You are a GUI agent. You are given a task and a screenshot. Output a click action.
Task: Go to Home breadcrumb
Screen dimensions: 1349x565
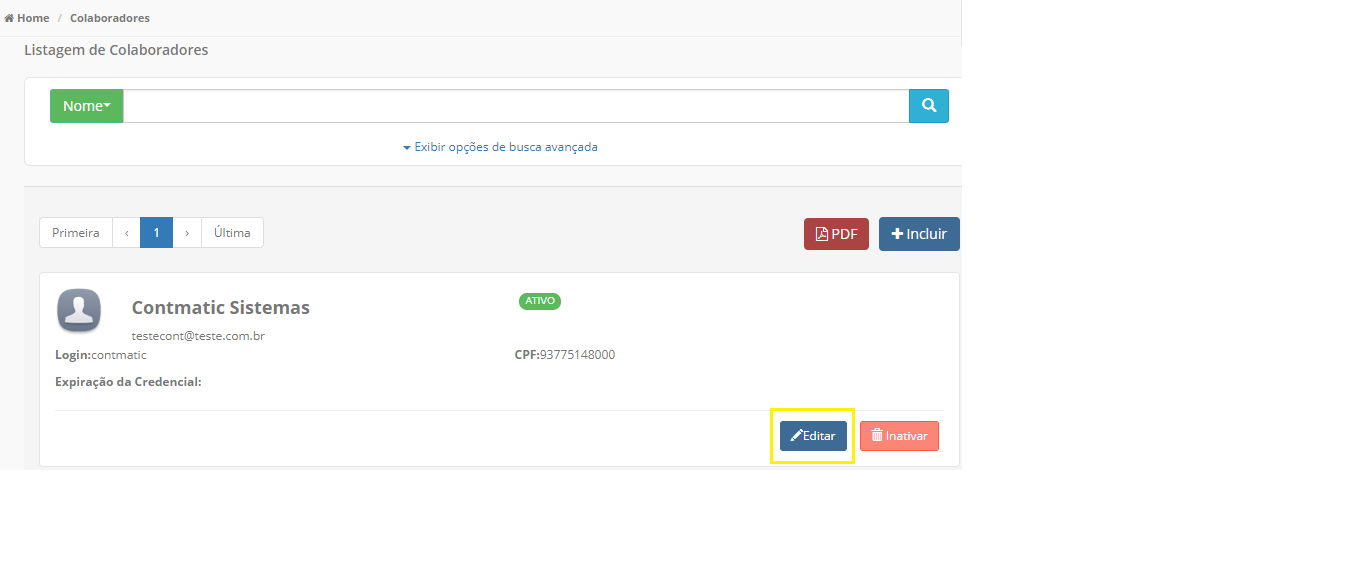(x=27, y=18)
